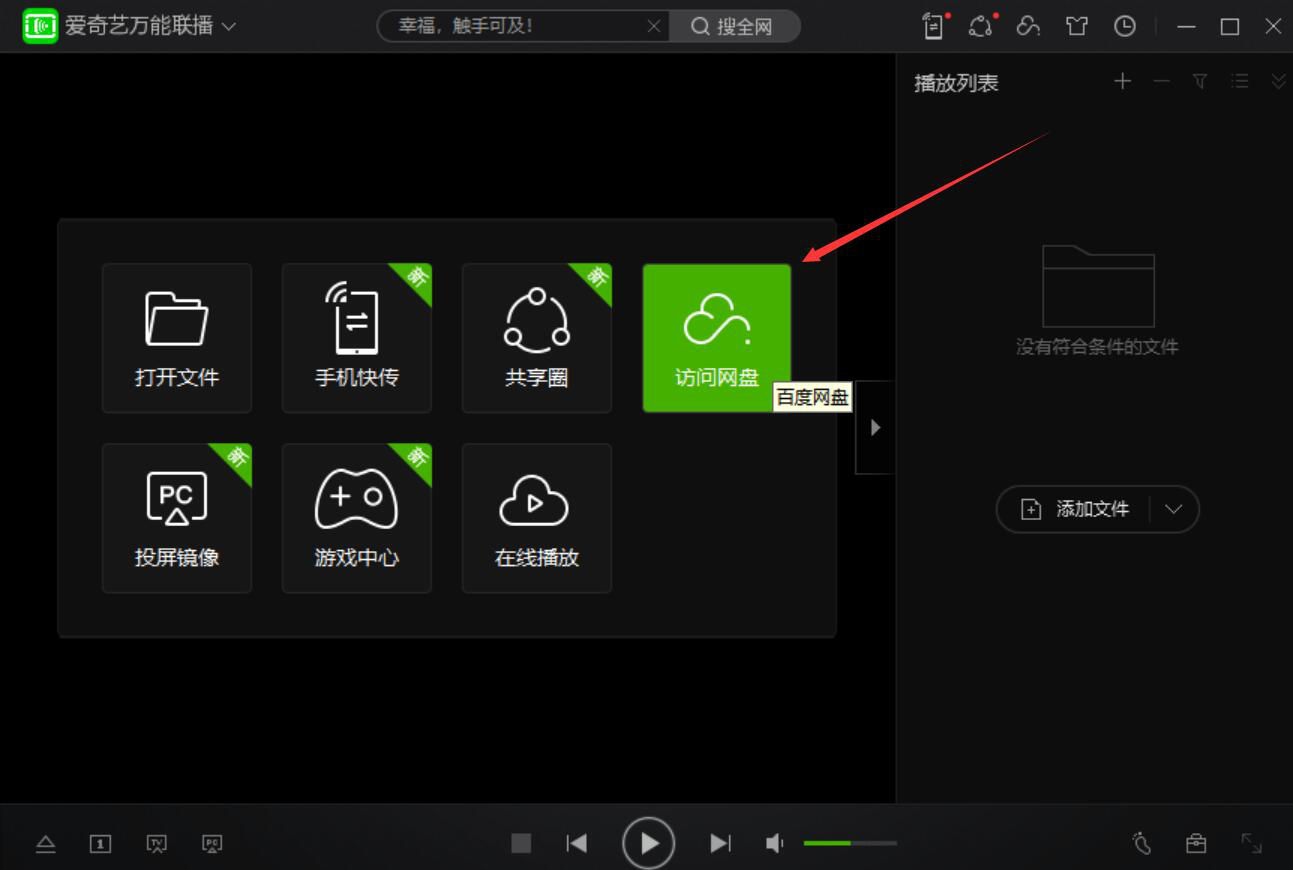This screenshot has height=870, width=1293.
Task: Expand the 添加文件 dropdown arrow
Action: [1174, 509]
